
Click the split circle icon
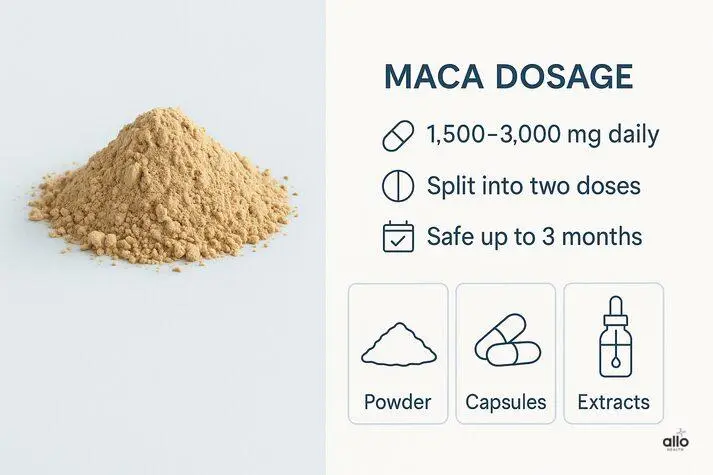pyautogui.click(x=398, y=186)
